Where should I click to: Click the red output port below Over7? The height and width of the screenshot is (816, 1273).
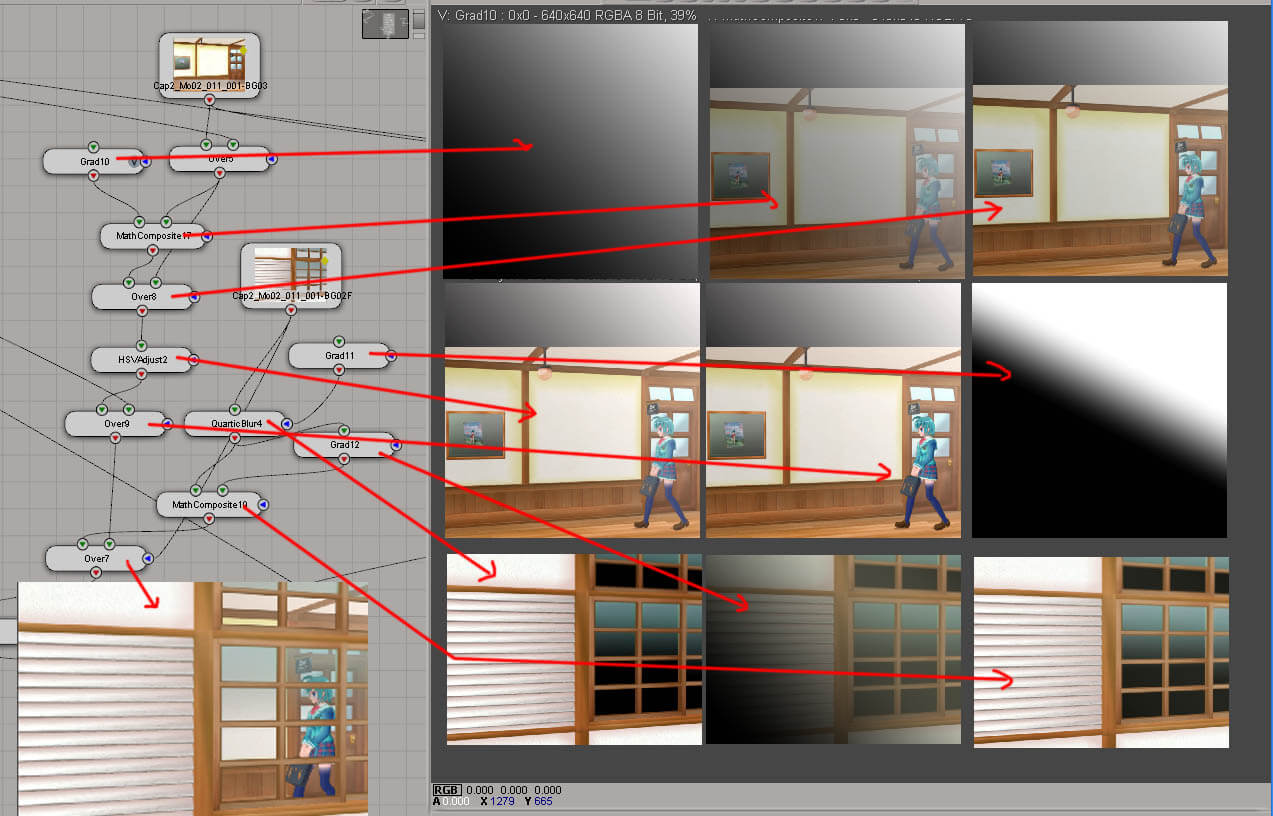point(96,573)
